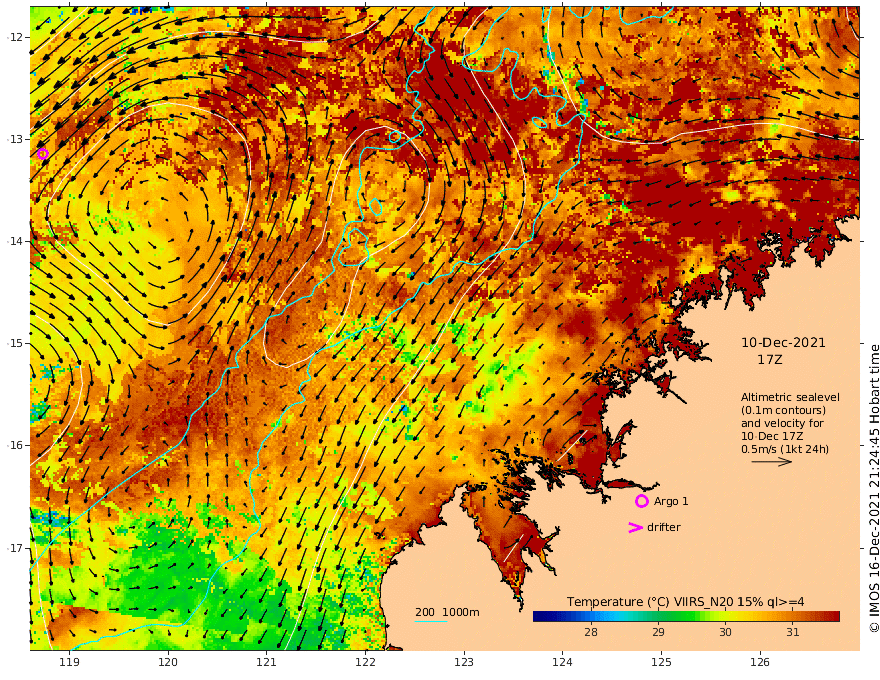Click the Argo 1 legend circle marker

pyautogui.click(x=641, y=501)
